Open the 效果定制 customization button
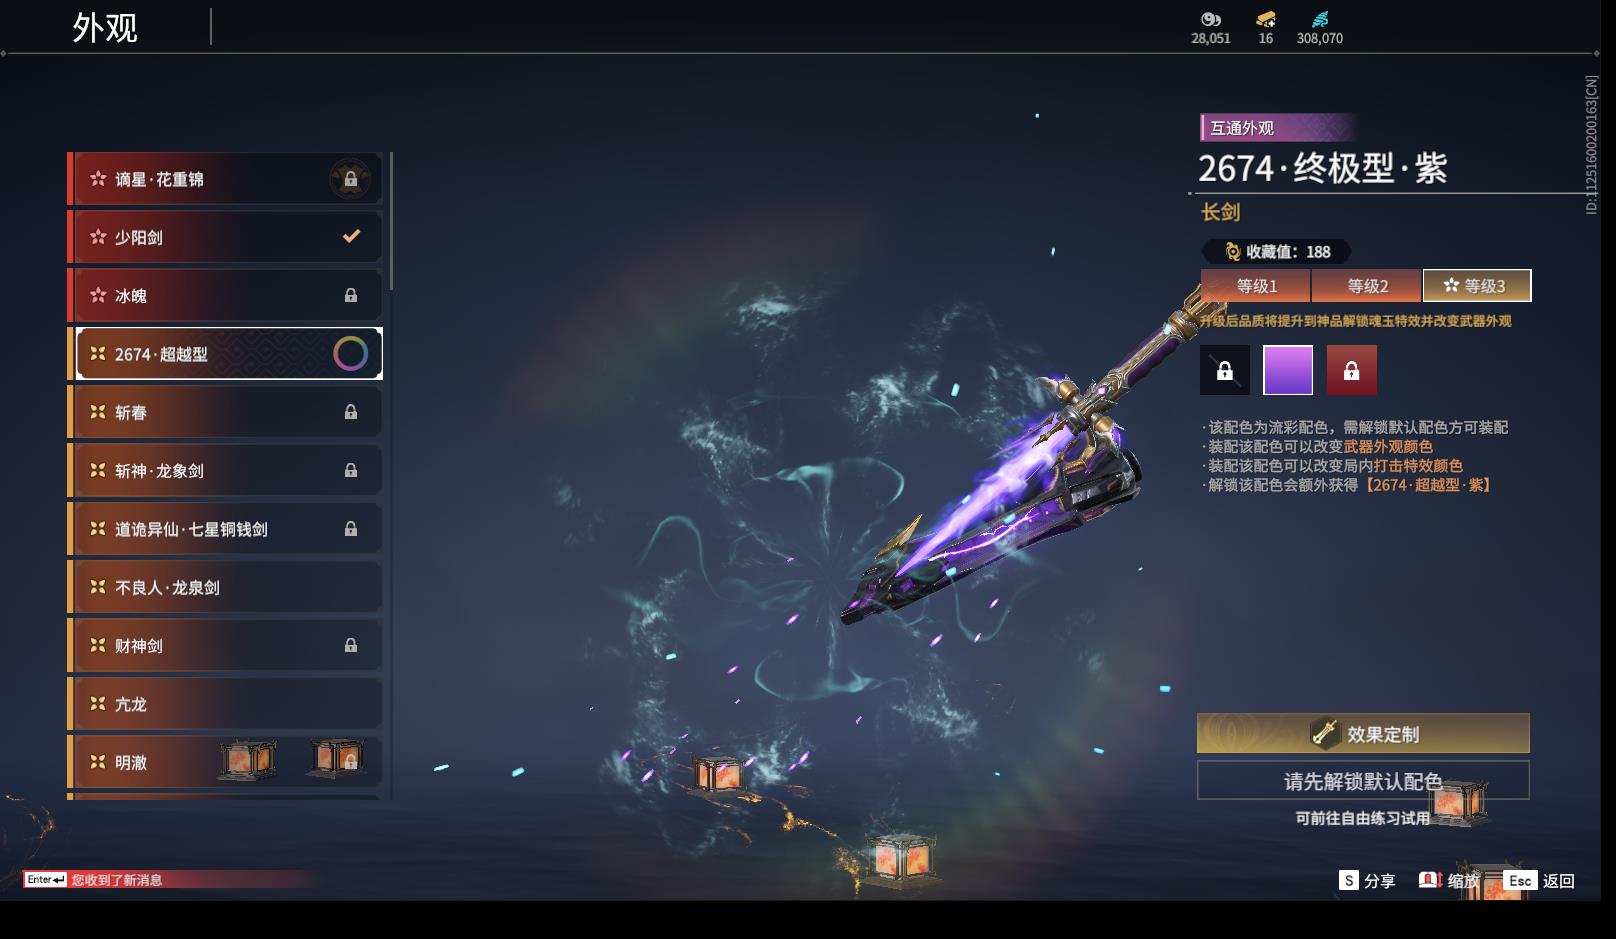This screenshot has height=939, width=1616. pyautogui.click(x=1363, y=734)
